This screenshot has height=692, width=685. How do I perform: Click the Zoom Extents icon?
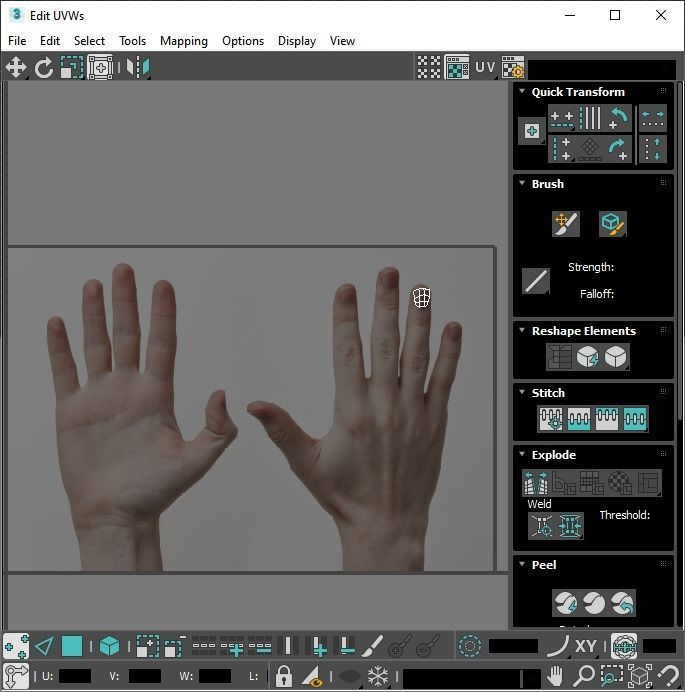coord(640,675)
